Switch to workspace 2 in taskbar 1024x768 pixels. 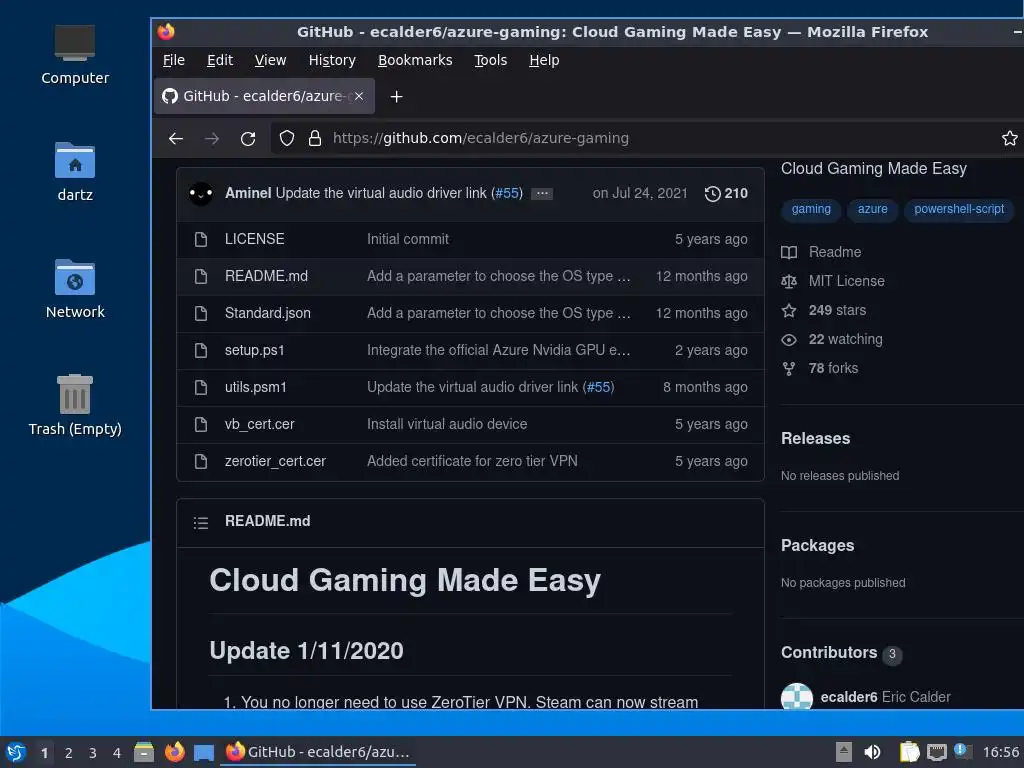point(69,753)
